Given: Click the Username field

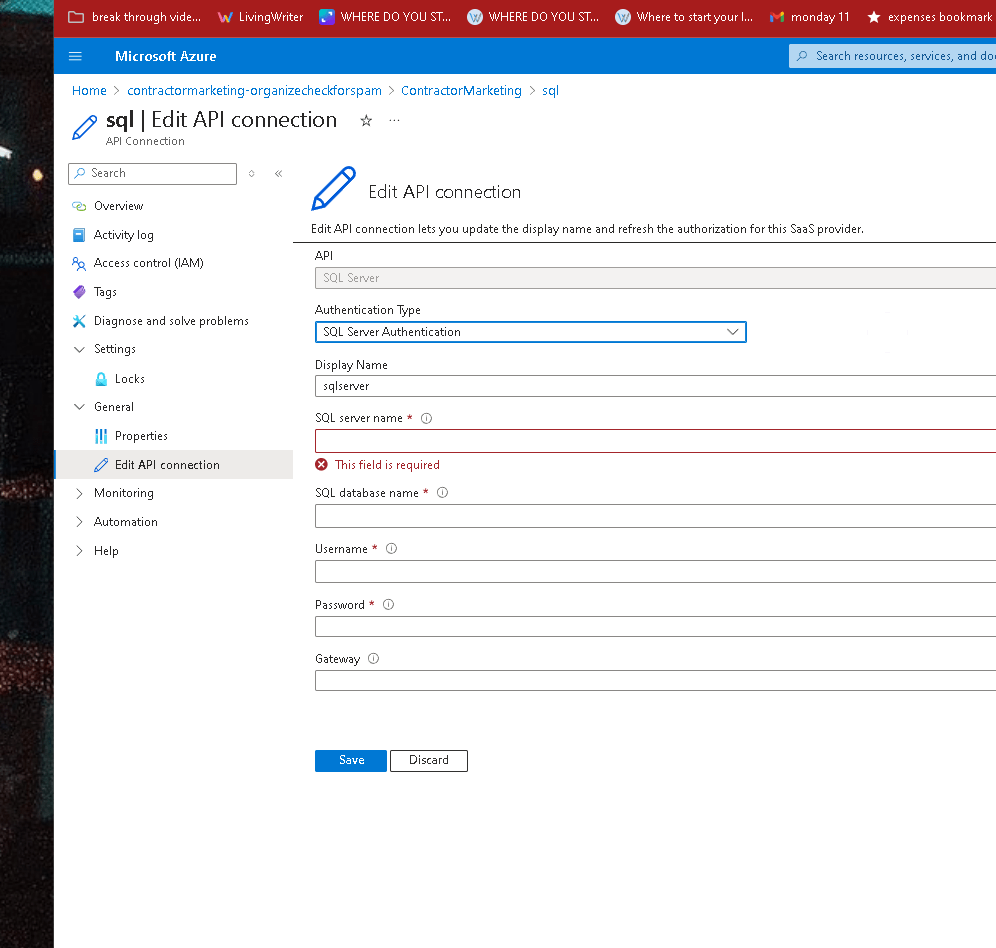Looking at the screenshot, I should (656, 571).
